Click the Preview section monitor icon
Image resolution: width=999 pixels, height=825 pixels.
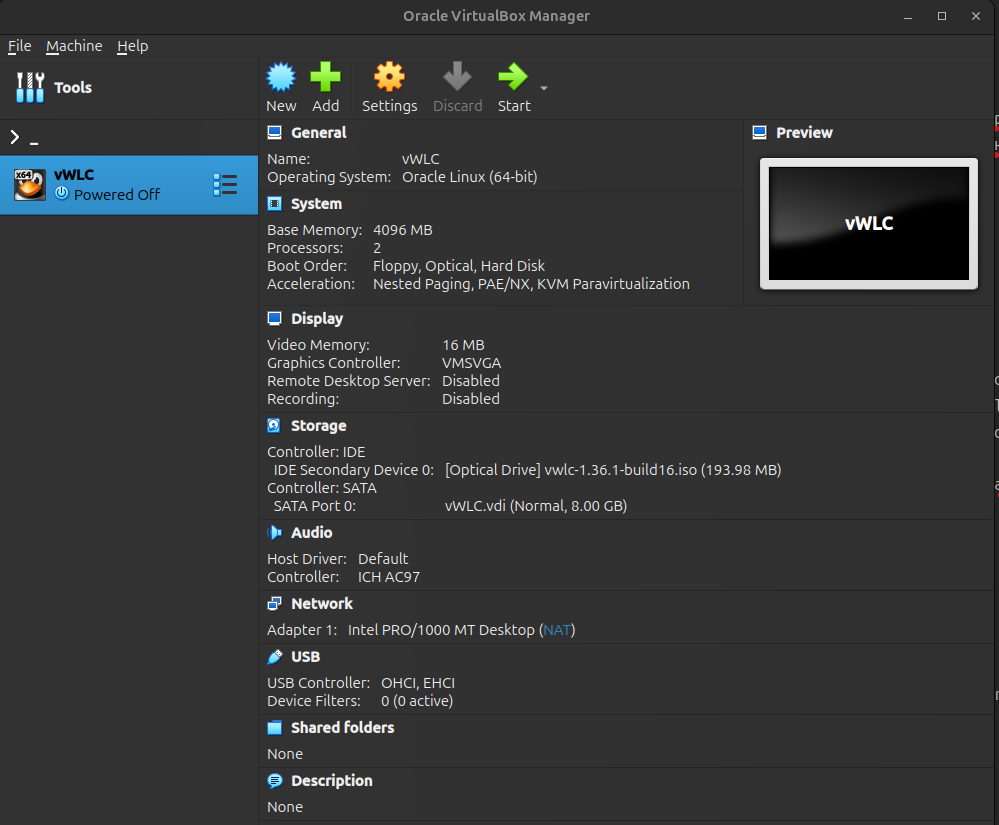(x=759, y=133)
